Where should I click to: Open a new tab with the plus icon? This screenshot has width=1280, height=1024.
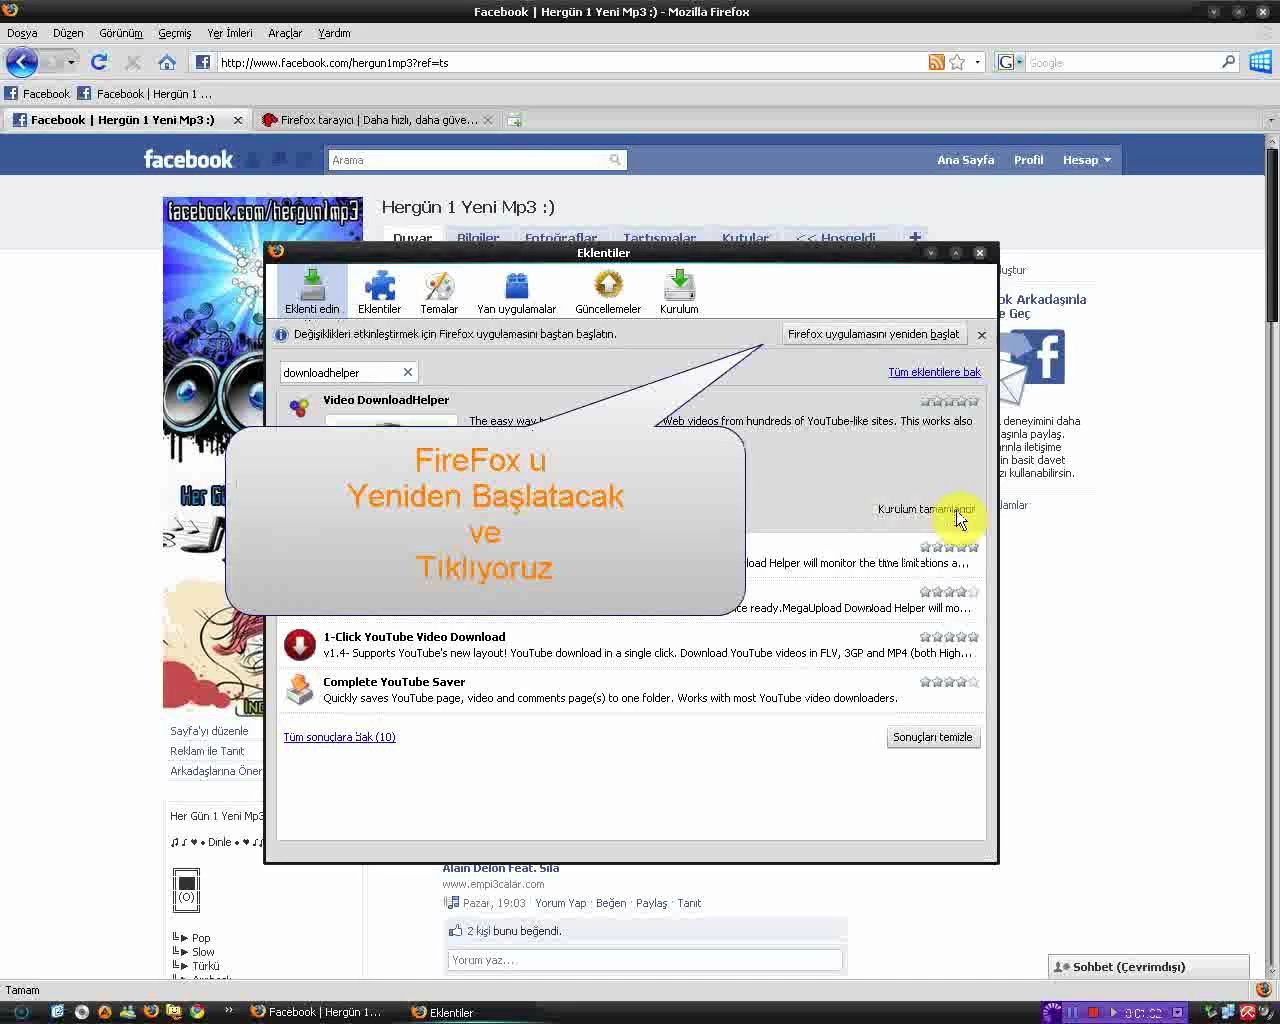click(x=514, y=120)
